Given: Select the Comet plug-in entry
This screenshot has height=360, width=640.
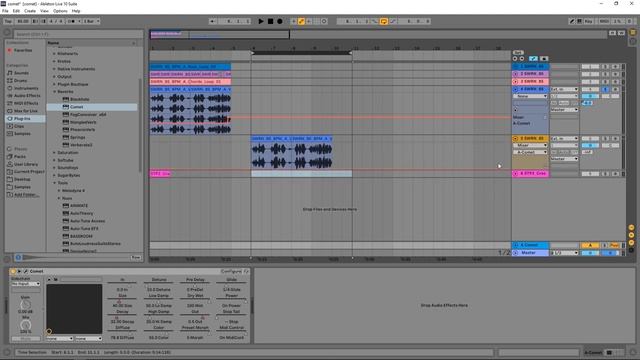Looking at the screenshot, I should [92, 107].
